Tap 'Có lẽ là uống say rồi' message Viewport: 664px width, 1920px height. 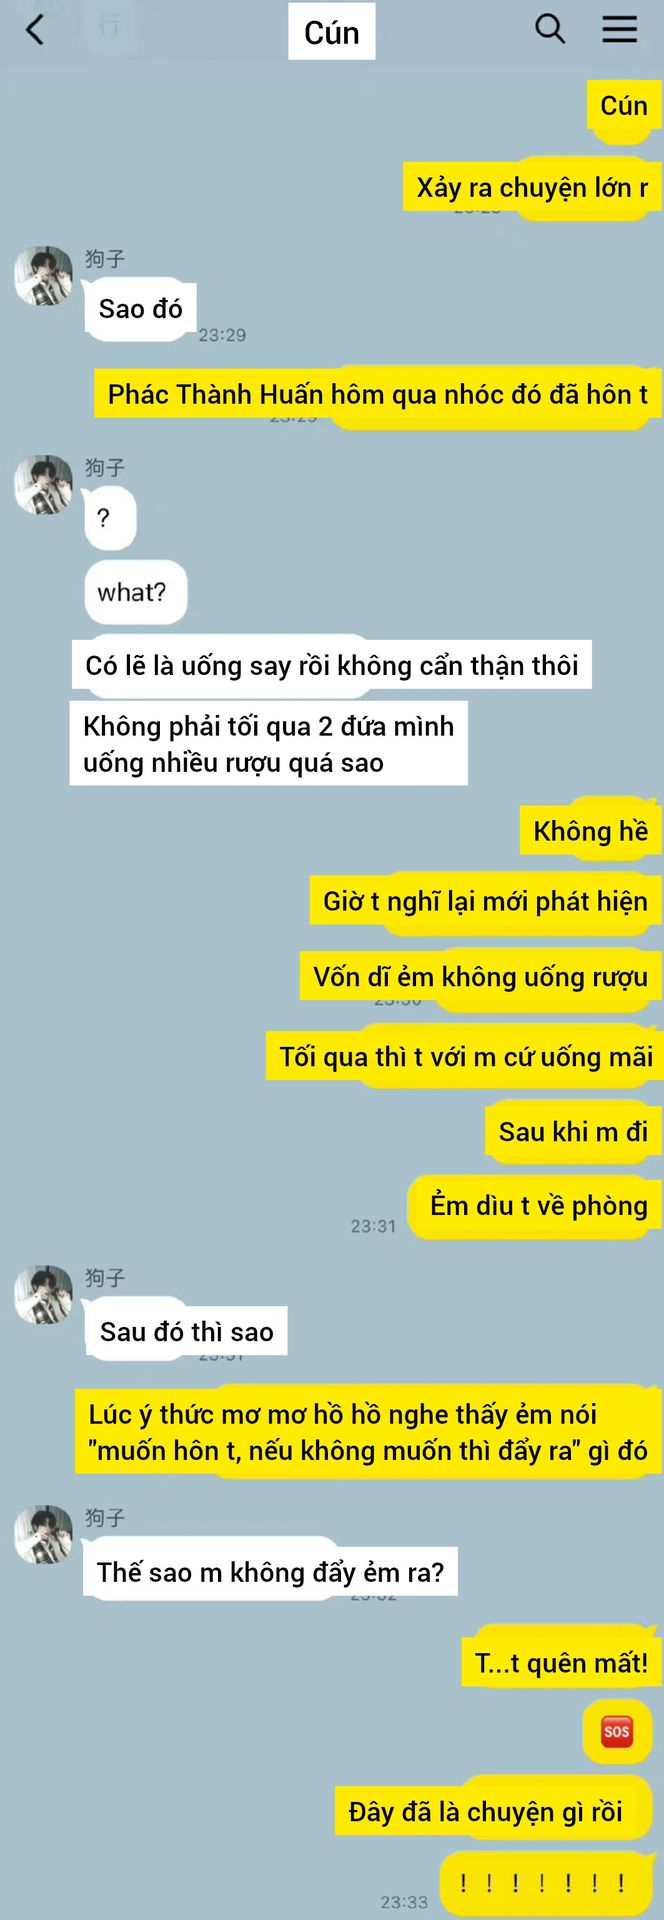(332, 665)
